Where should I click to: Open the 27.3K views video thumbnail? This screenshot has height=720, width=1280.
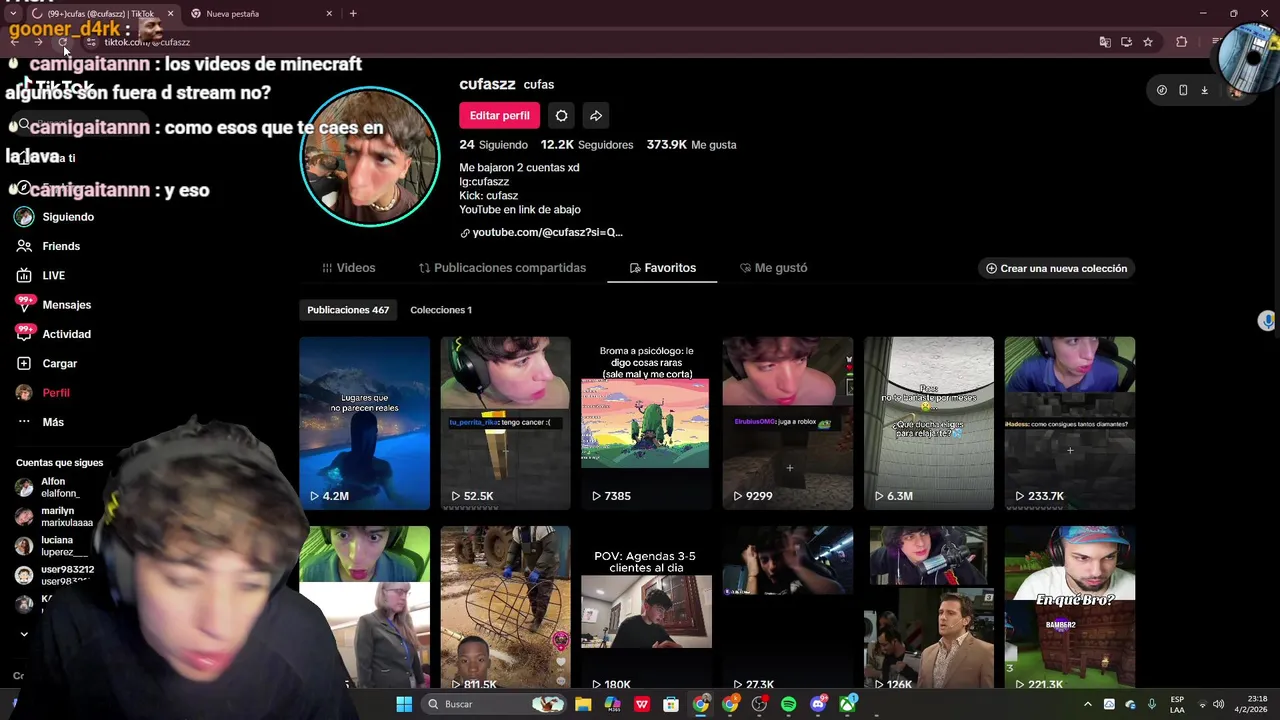point(787,607)
